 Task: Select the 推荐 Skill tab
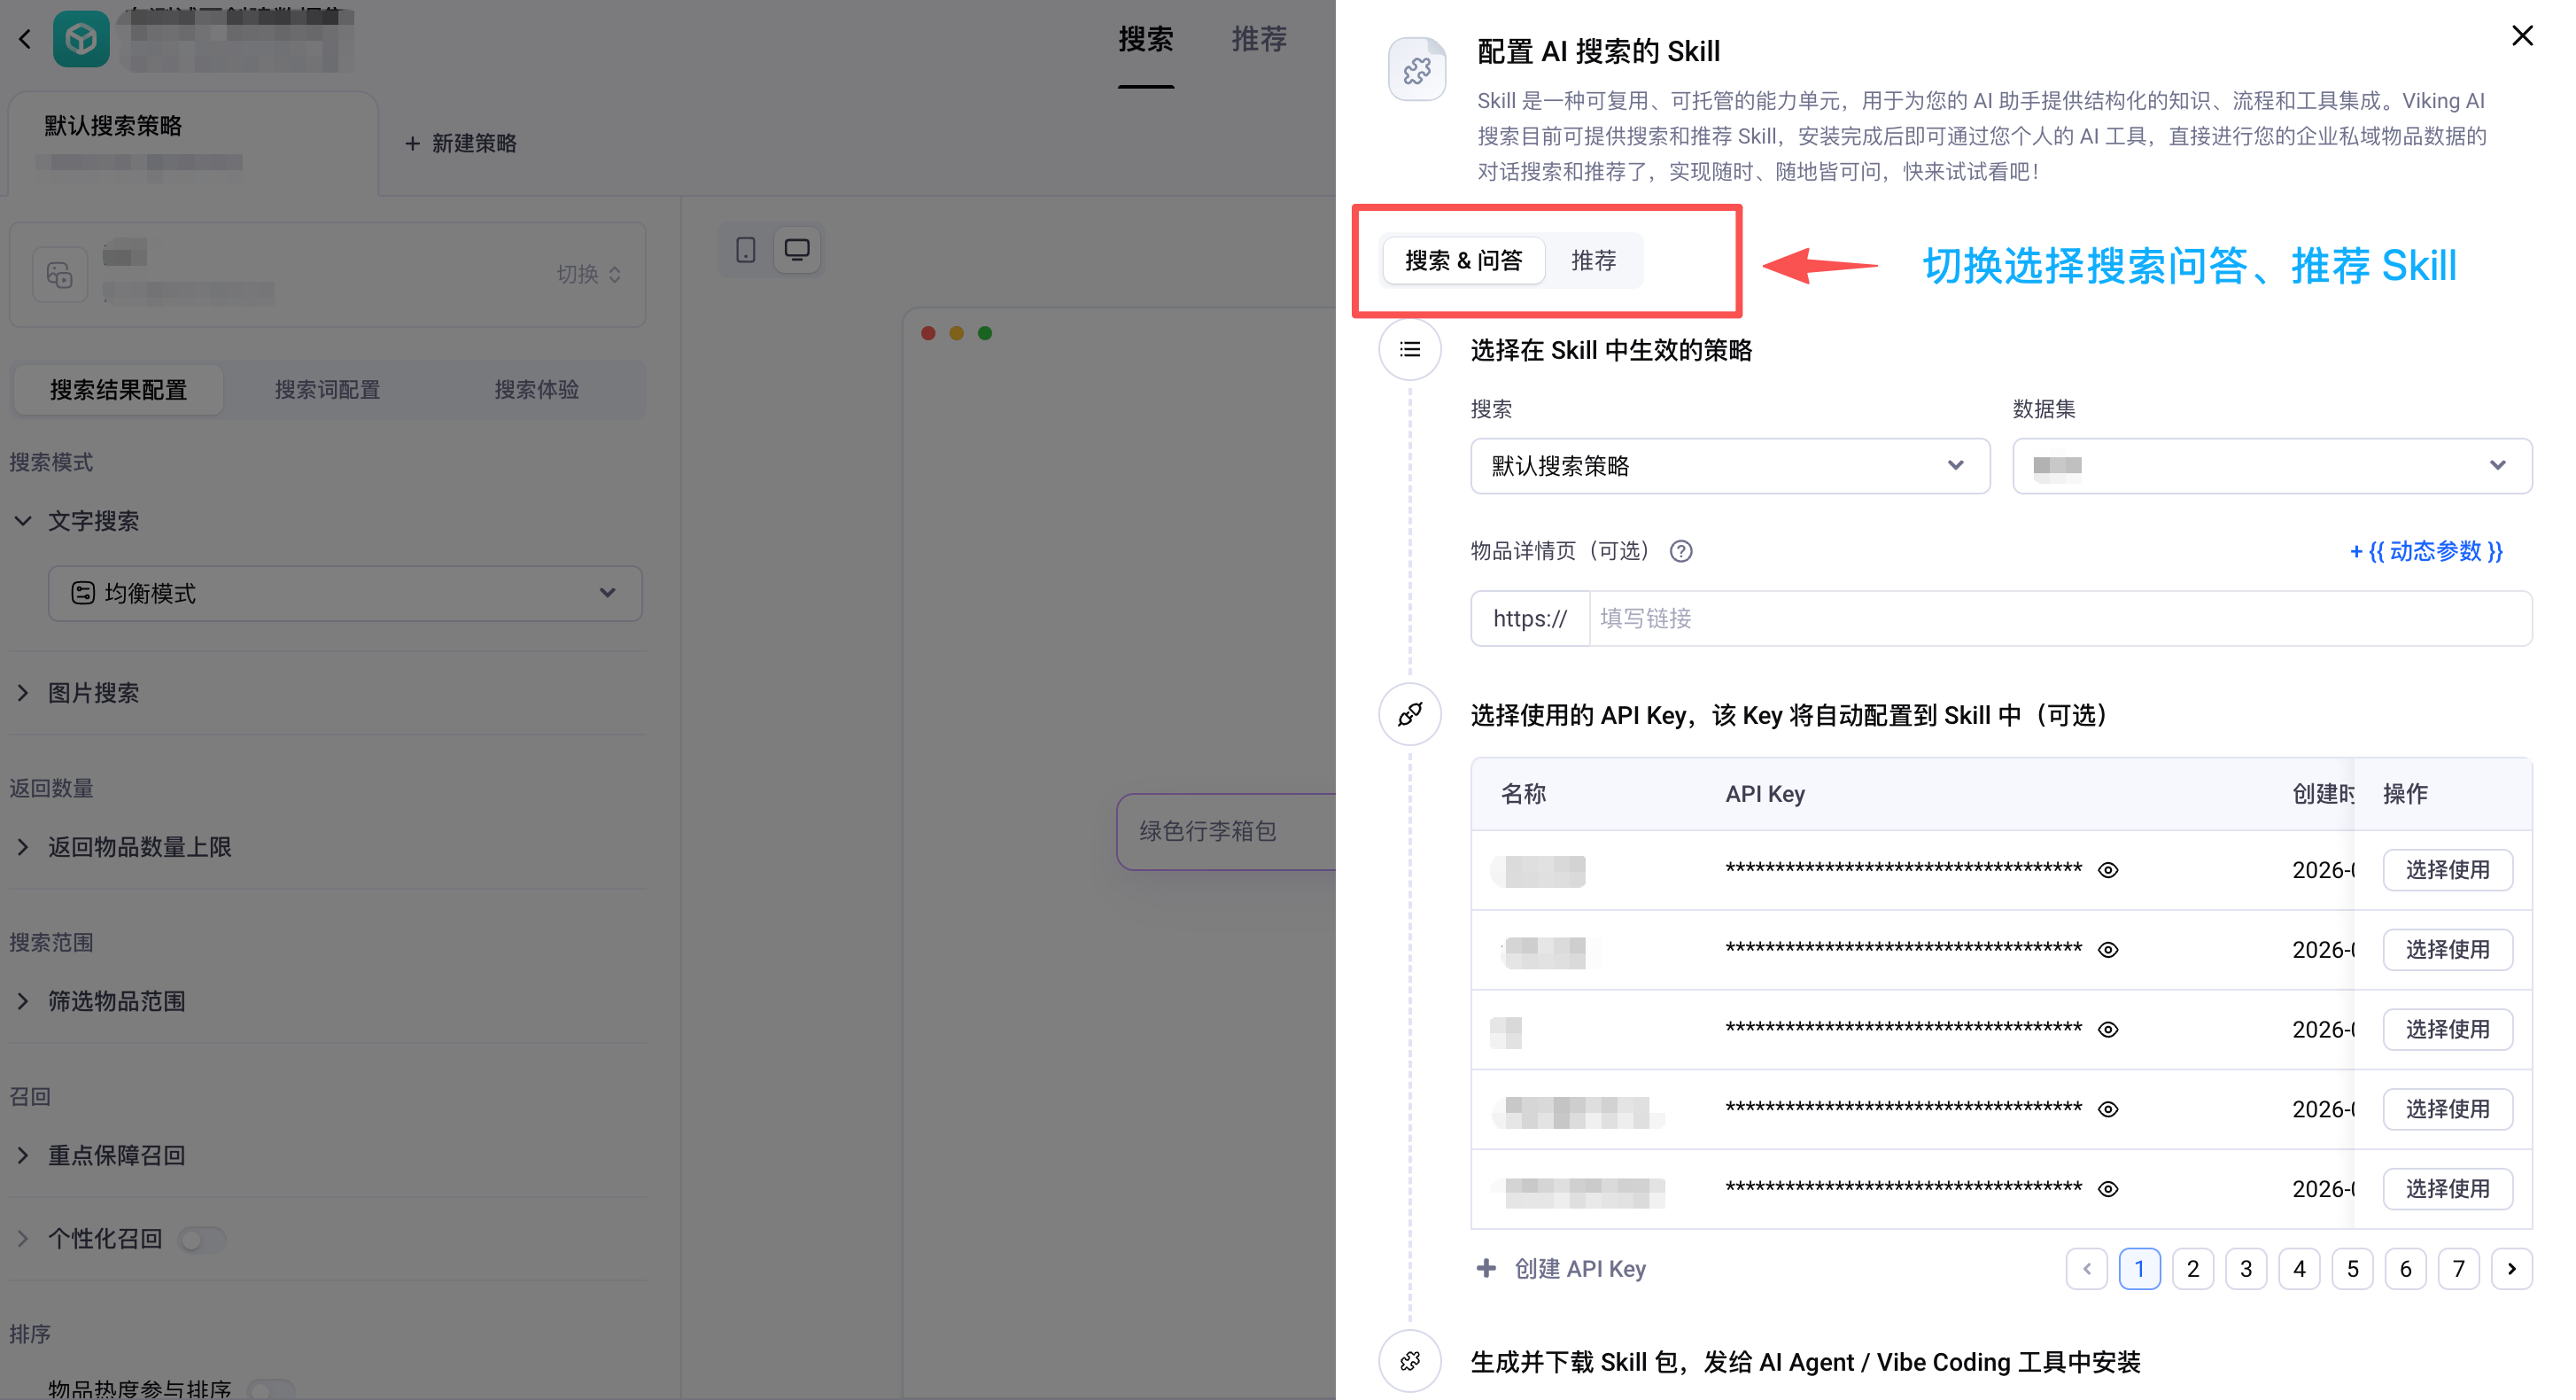(x=1593, y=260)
